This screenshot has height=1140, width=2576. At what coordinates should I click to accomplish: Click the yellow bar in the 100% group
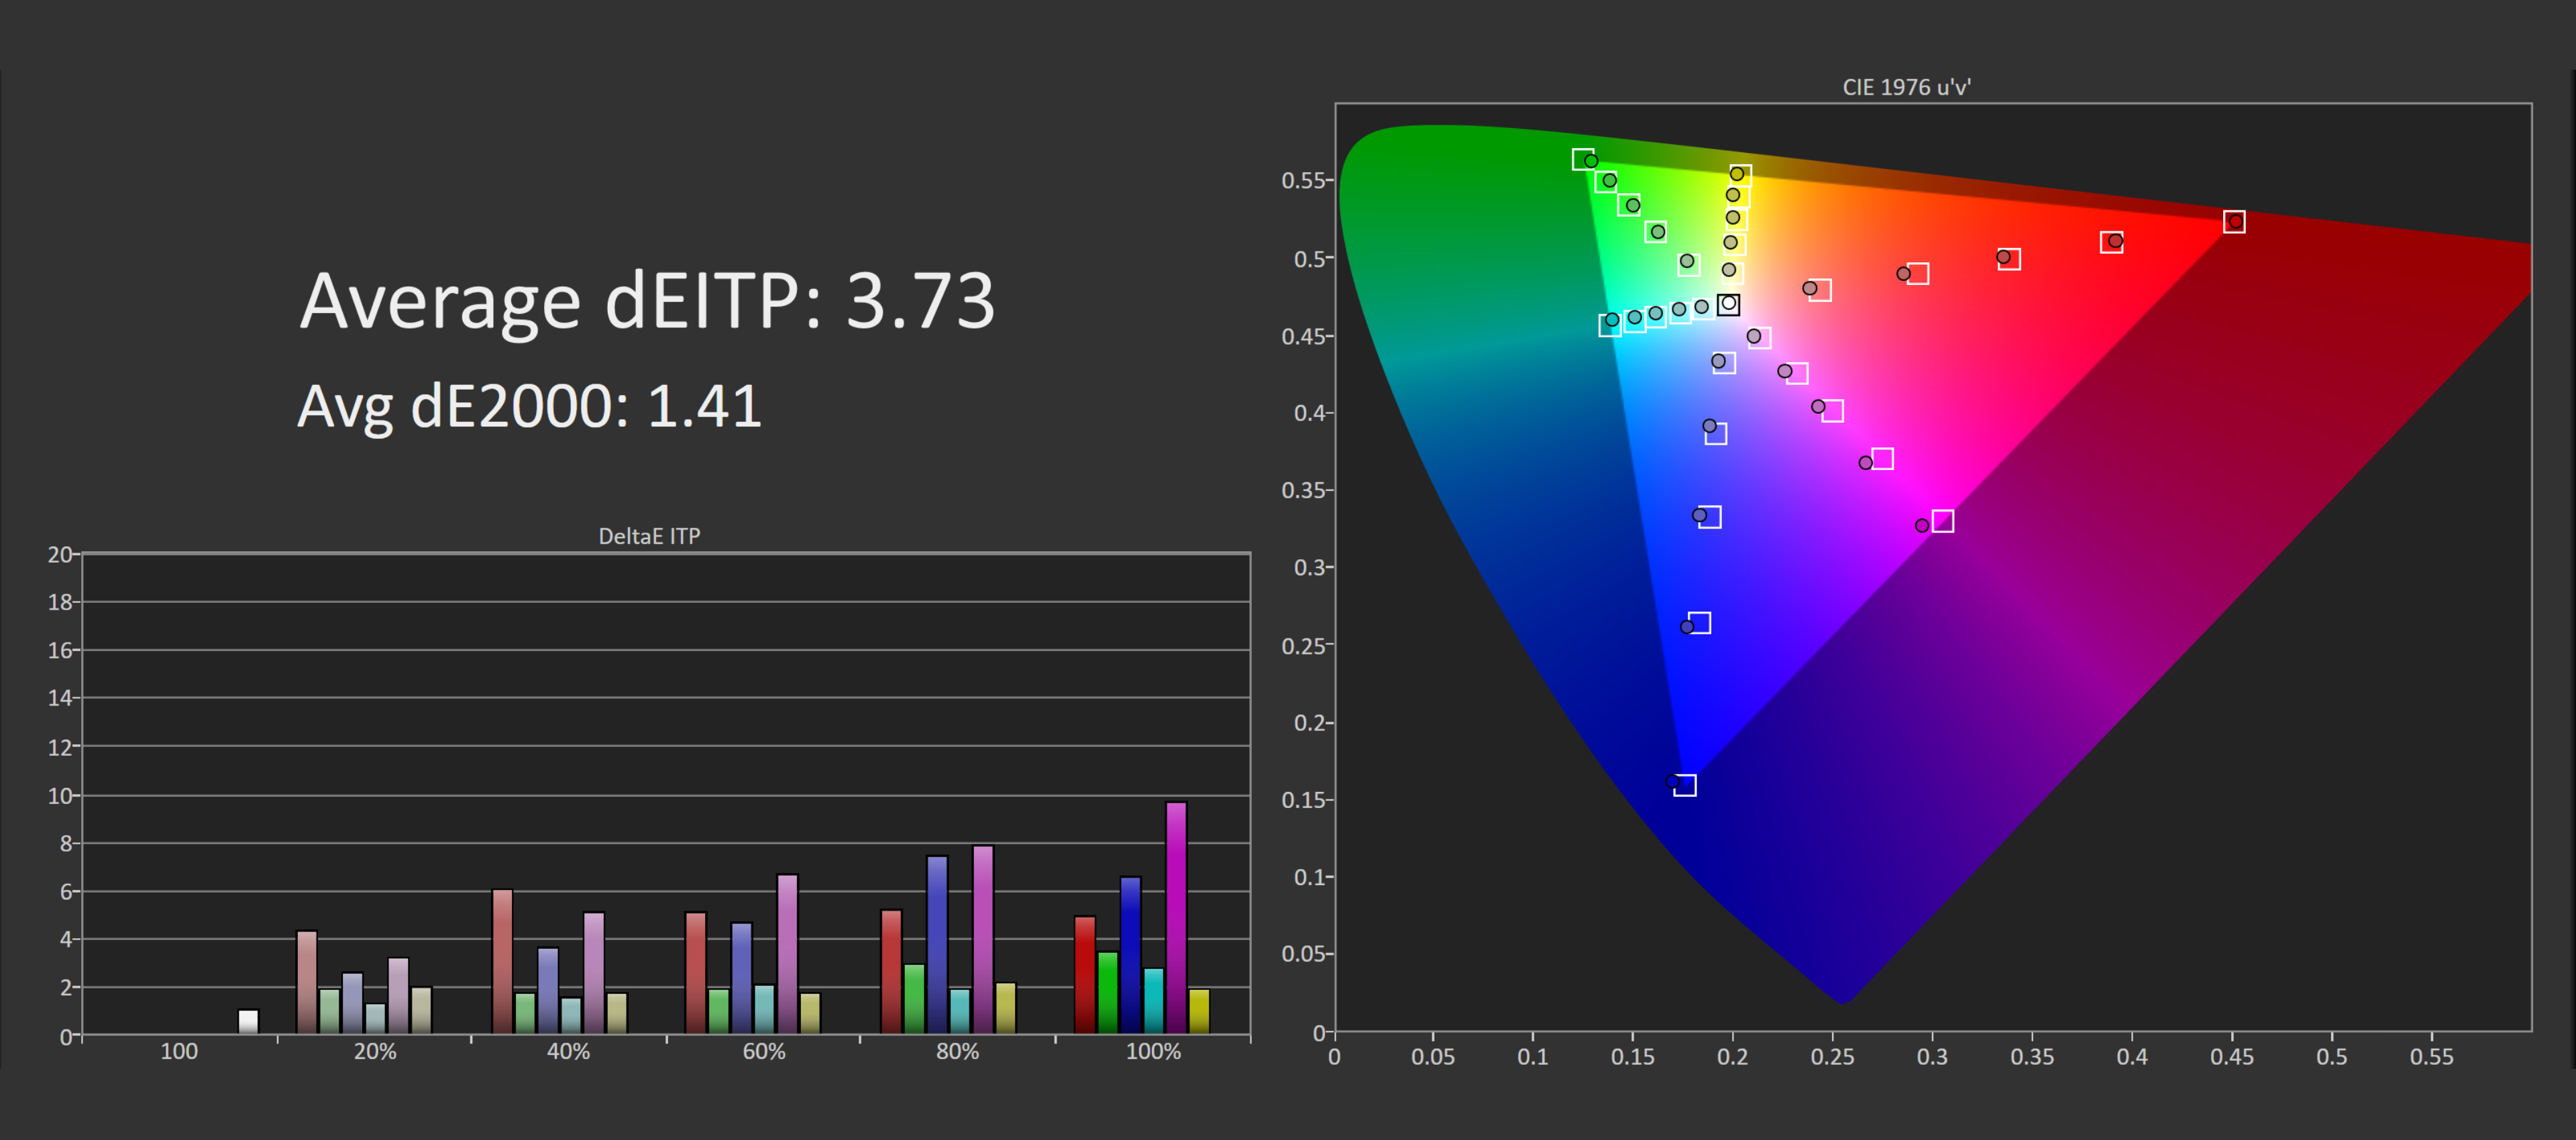coord(1199,1010)
